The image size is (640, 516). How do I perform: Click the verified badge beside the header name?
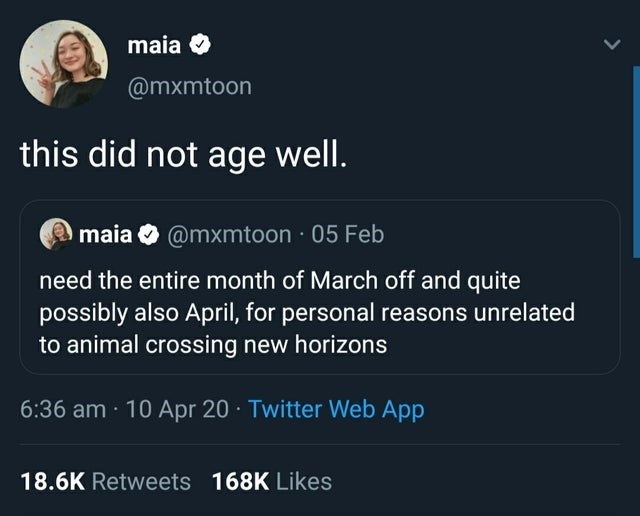(200, 45)
